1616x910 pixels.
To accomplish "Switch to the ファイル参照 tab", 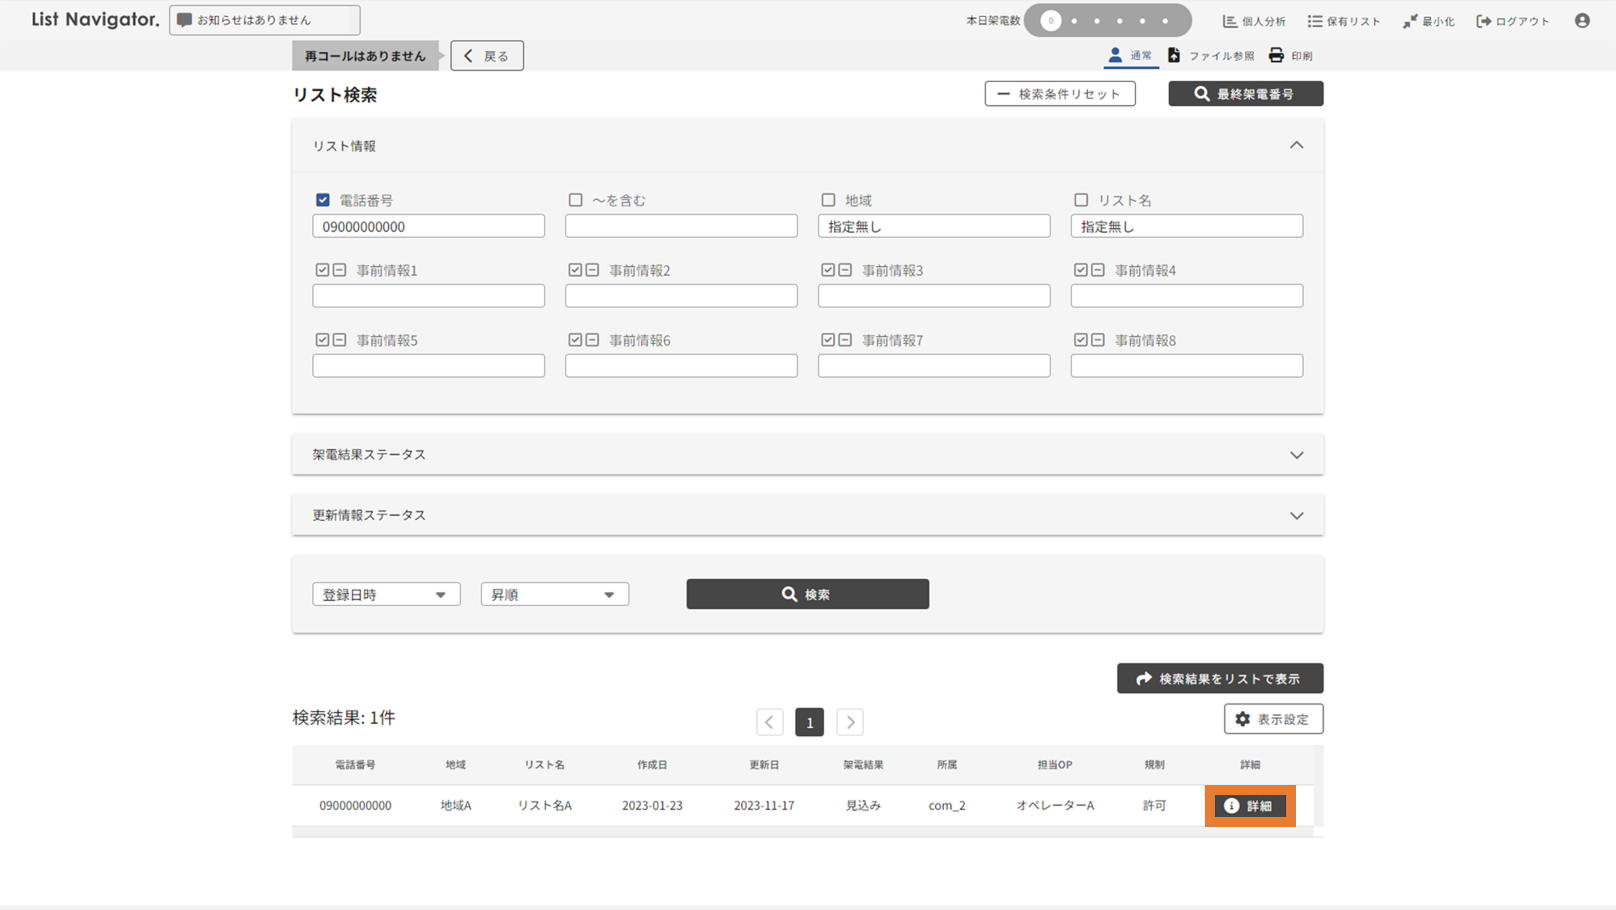I will (x=1211, y=56).
